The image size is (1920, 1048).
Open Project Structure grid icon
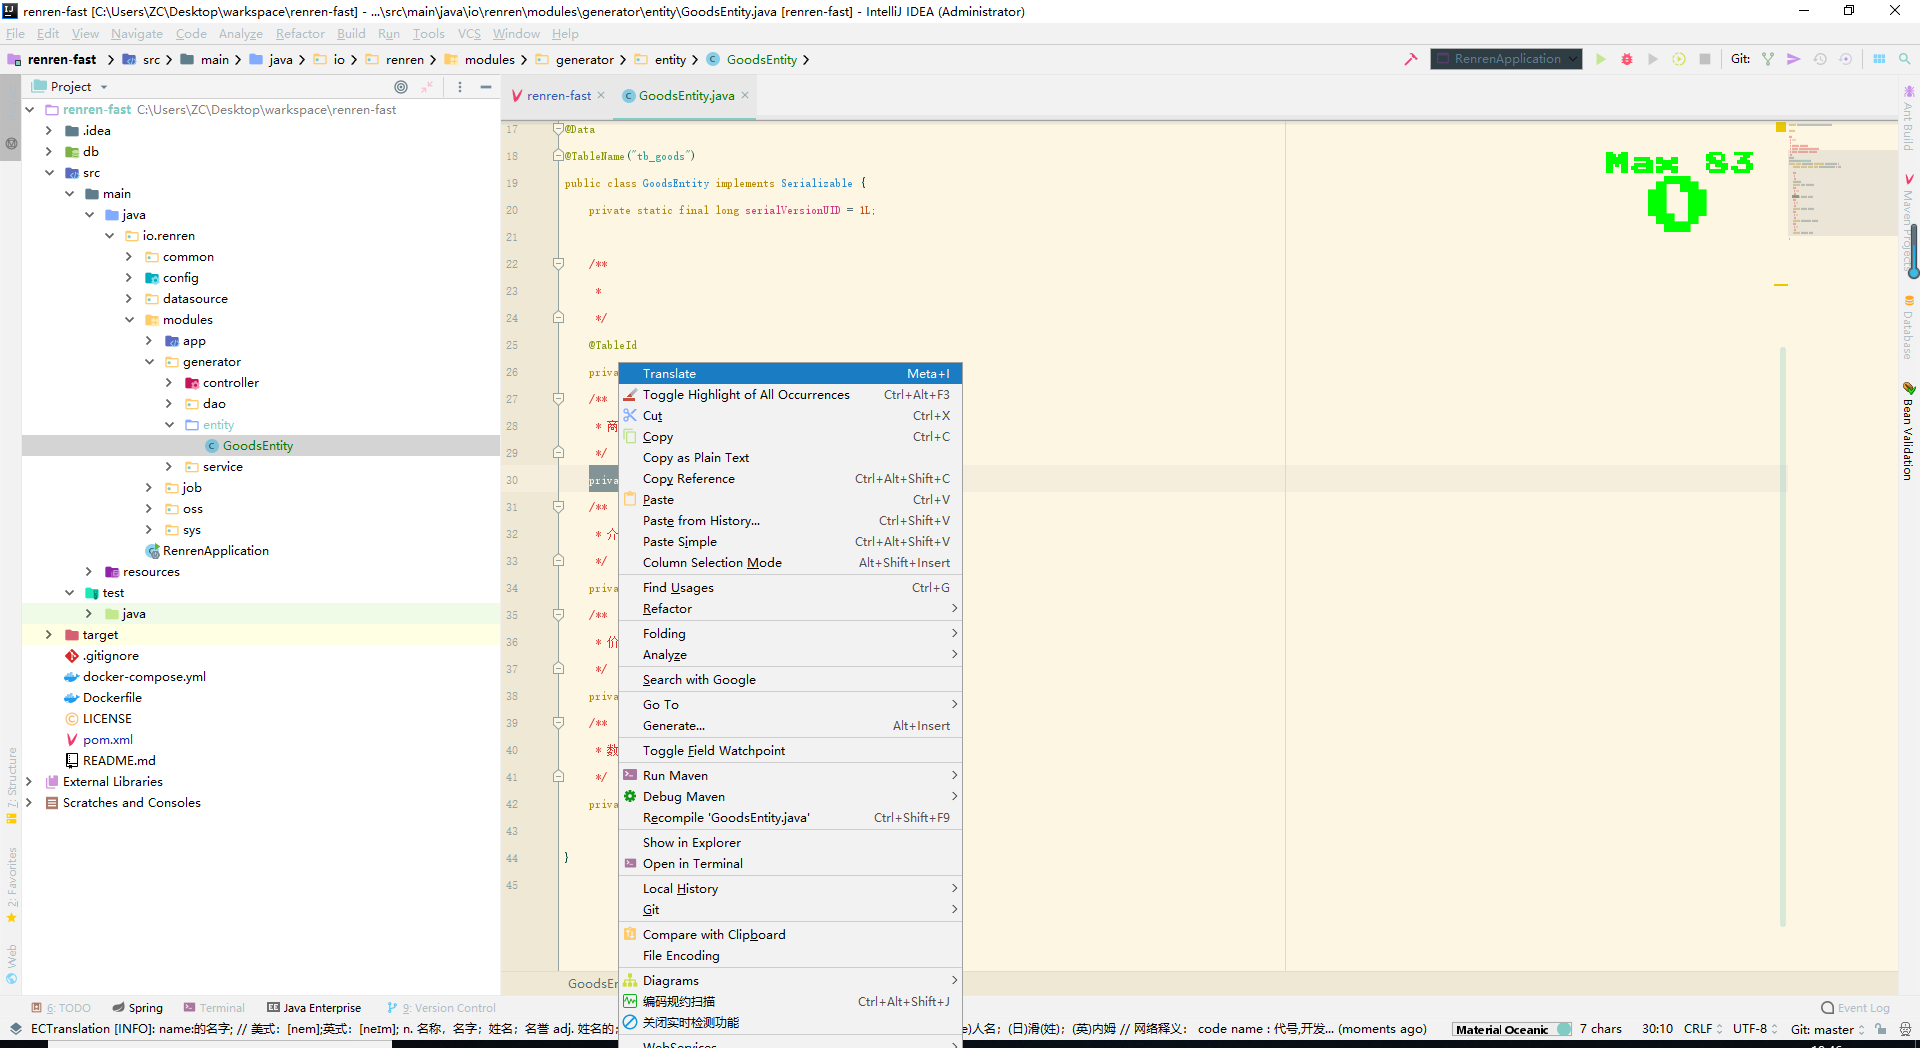click(x=1879, y=59)
